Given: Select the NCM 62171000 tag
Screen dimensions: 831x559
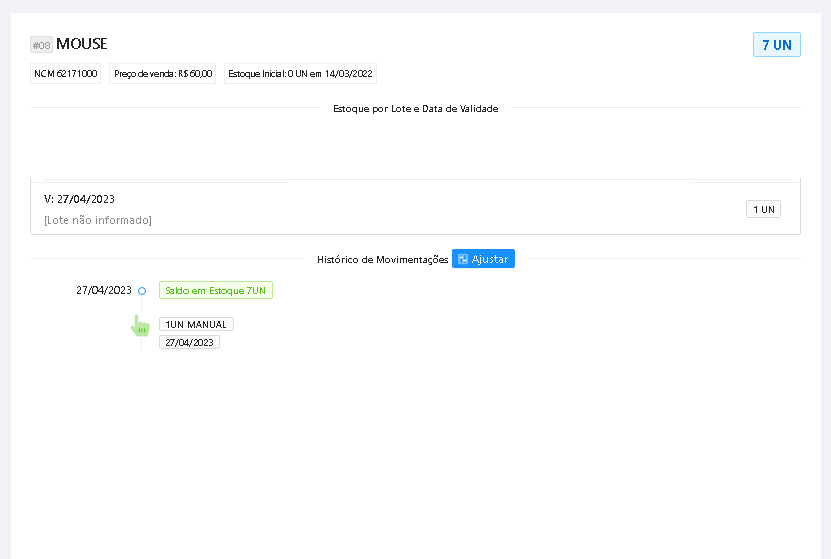Looking at the screenshot, I should (x=66, y=74).
